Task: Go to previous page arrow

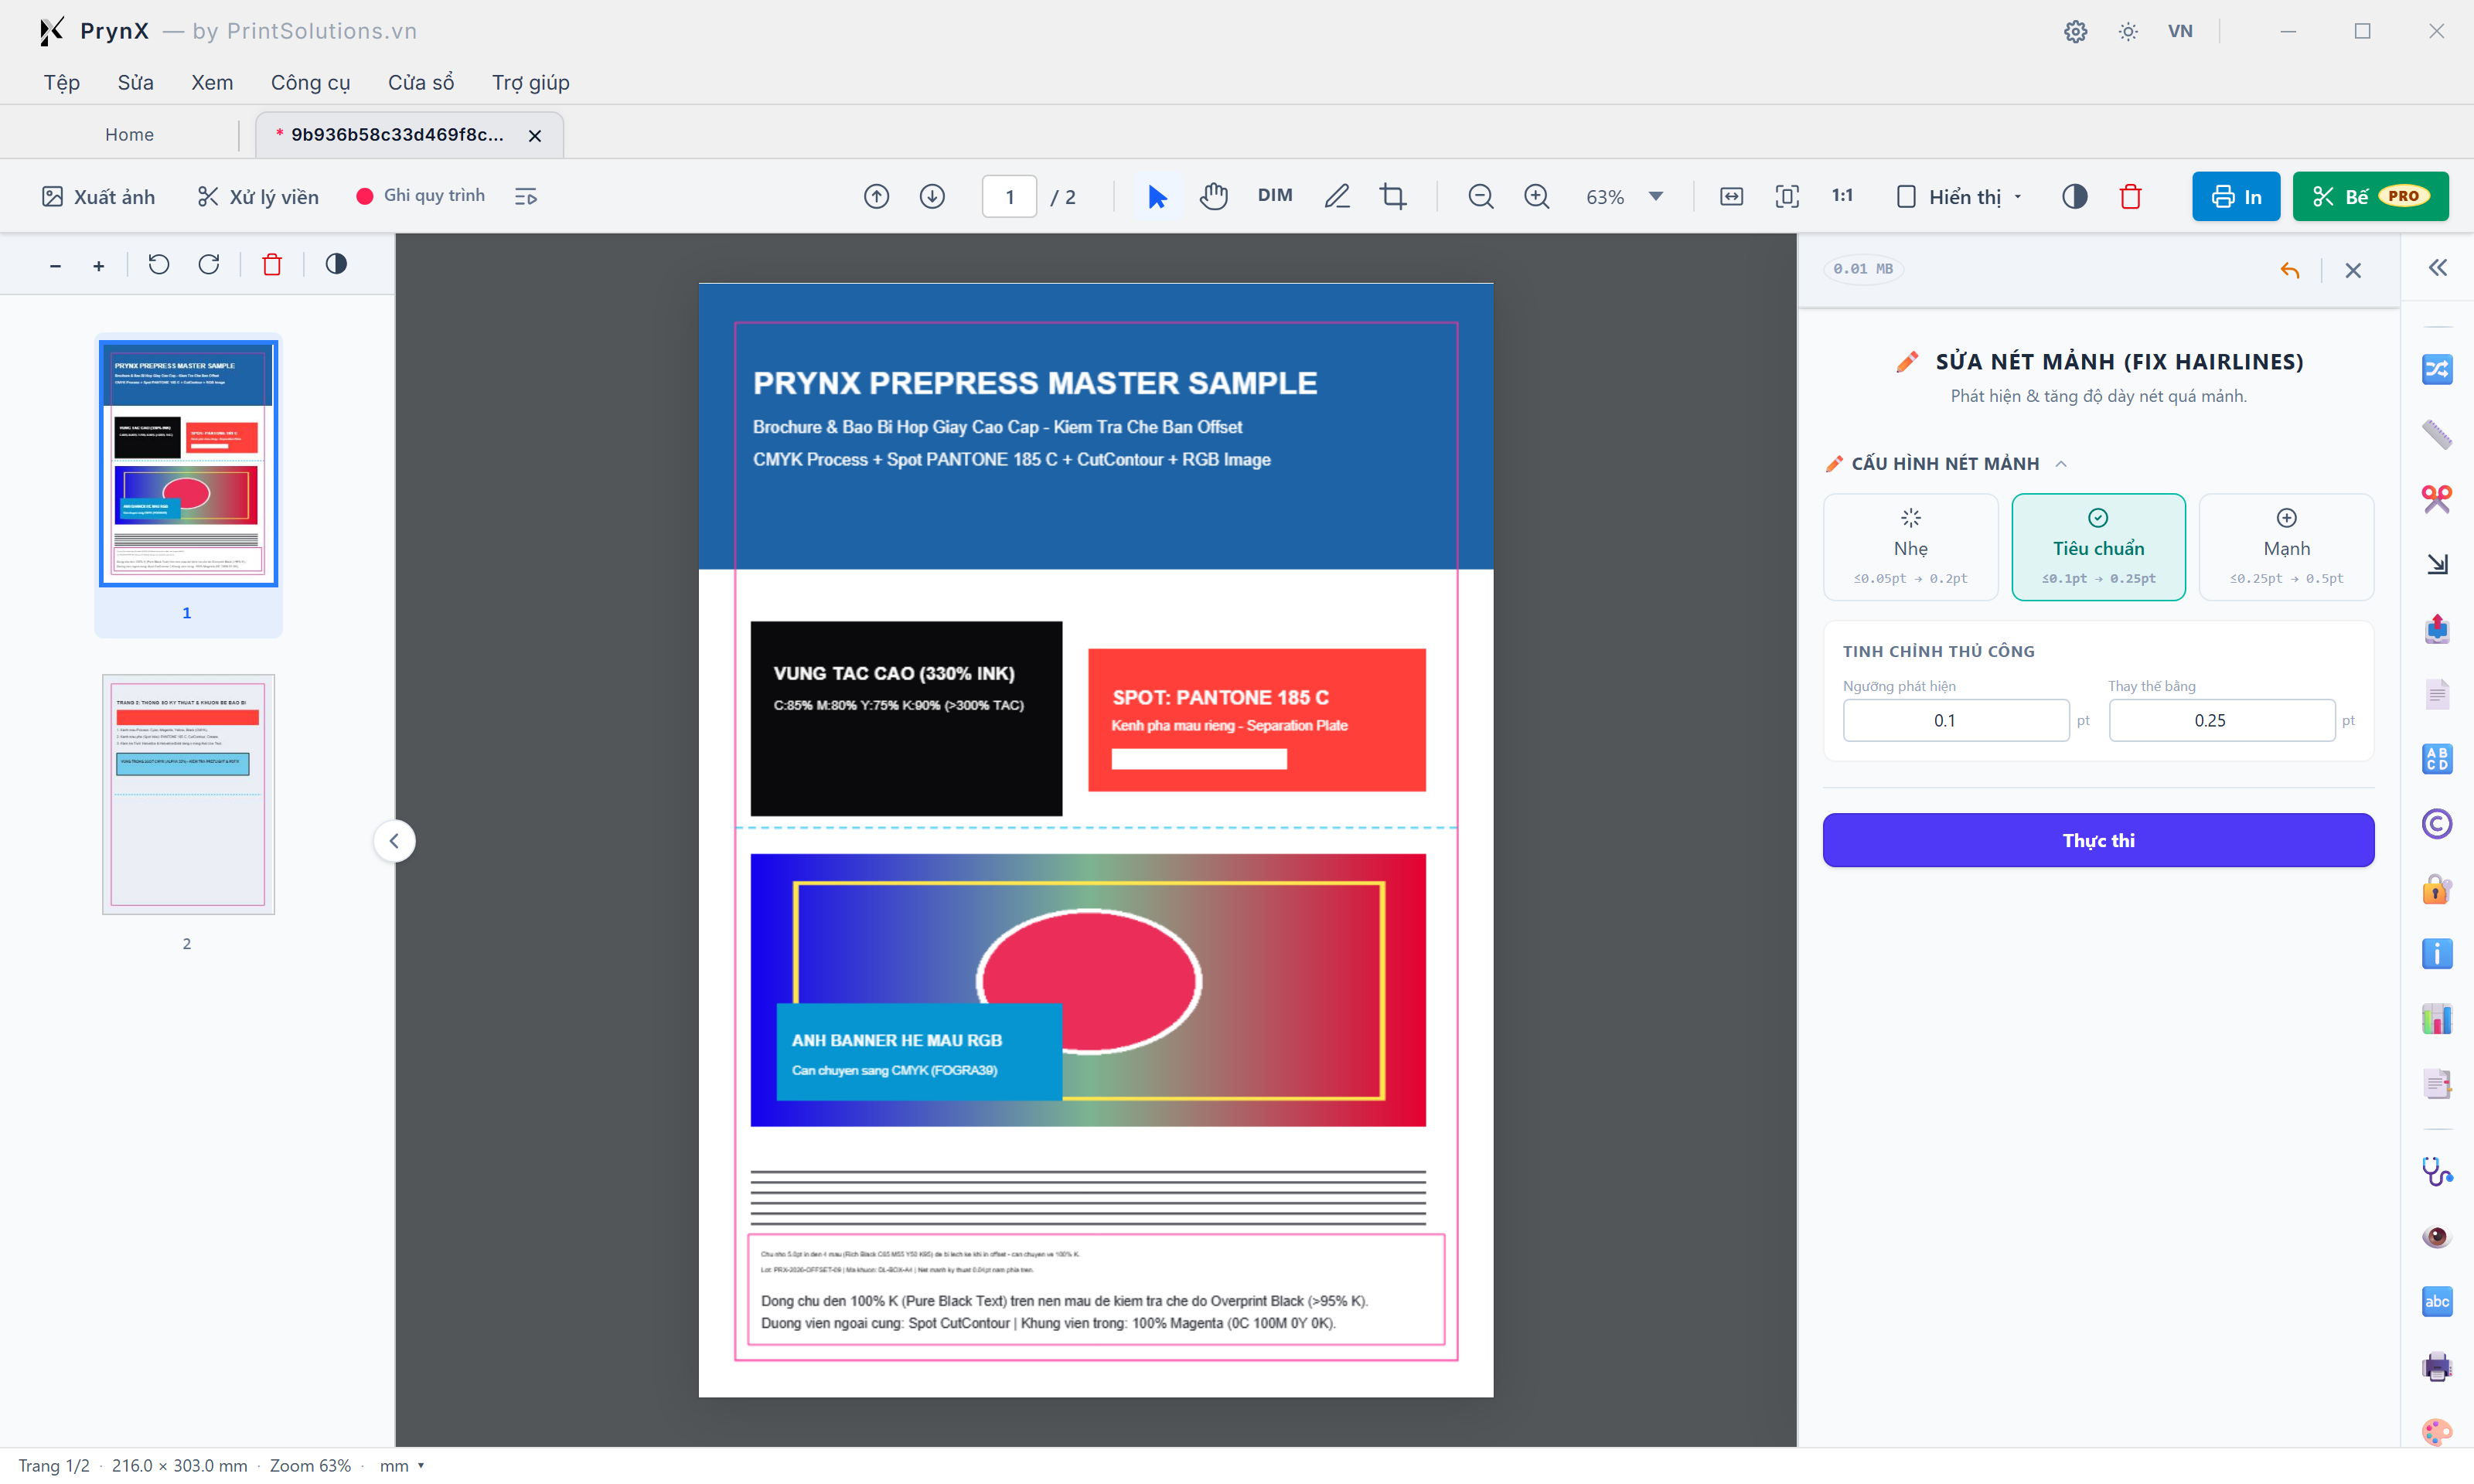Action: coord(876,196)
